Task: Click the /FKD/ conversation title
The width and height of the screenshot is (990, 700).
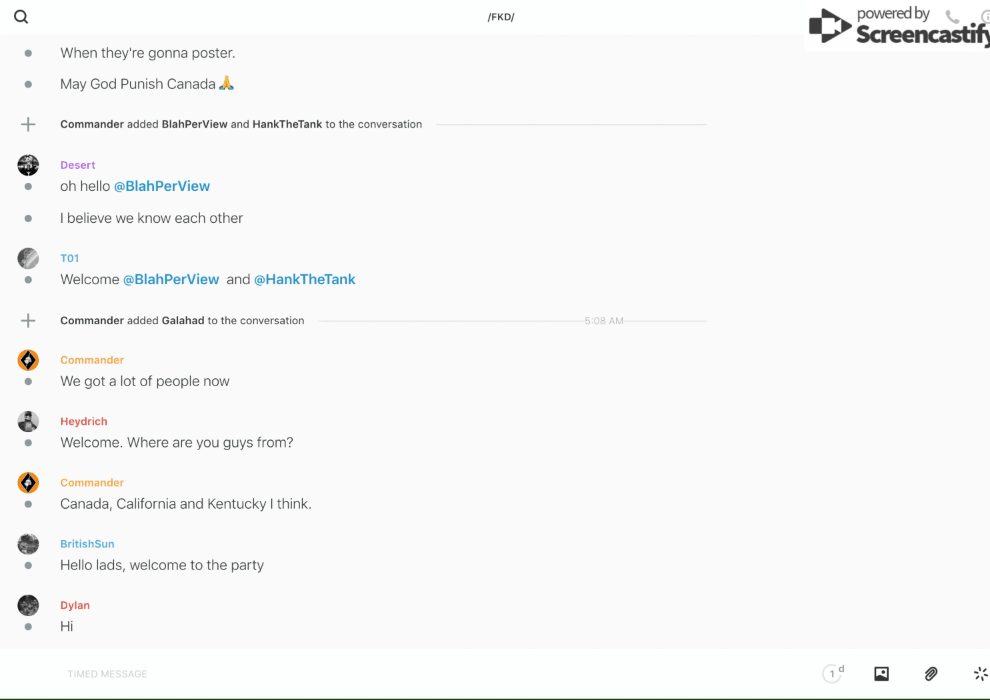Action: pos(501,17)
